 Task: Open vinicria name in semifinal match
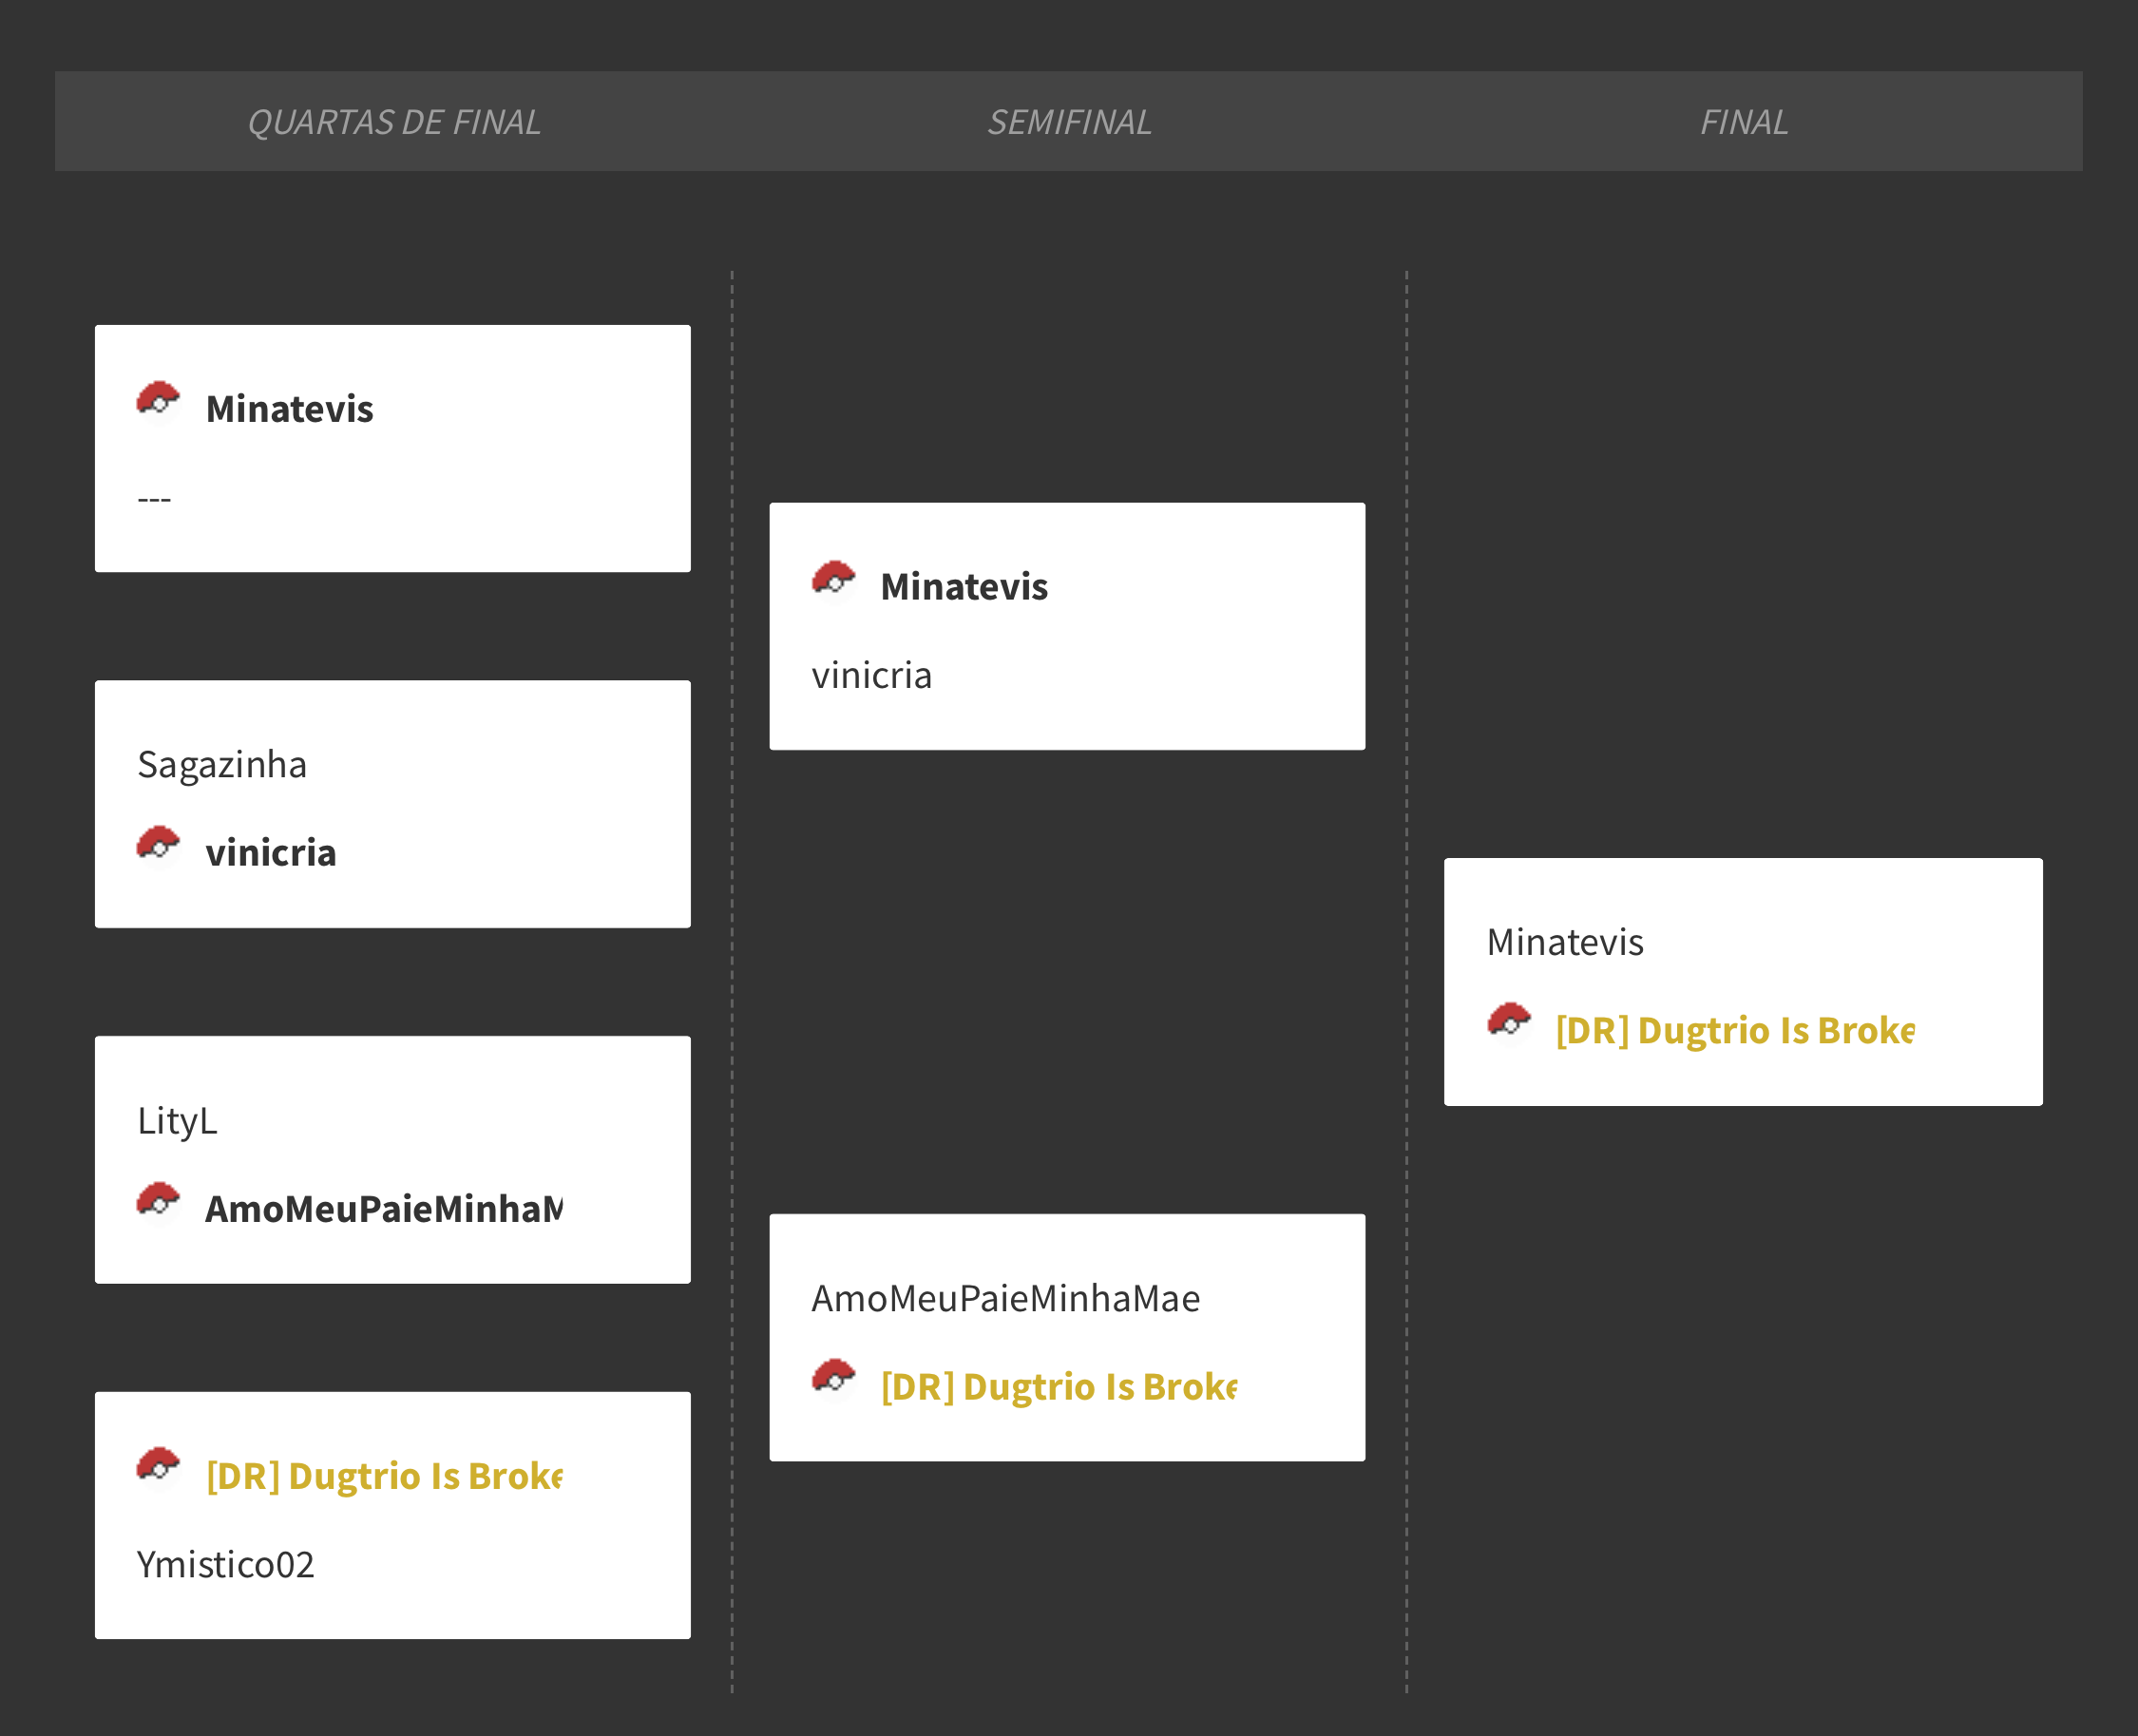871,676
